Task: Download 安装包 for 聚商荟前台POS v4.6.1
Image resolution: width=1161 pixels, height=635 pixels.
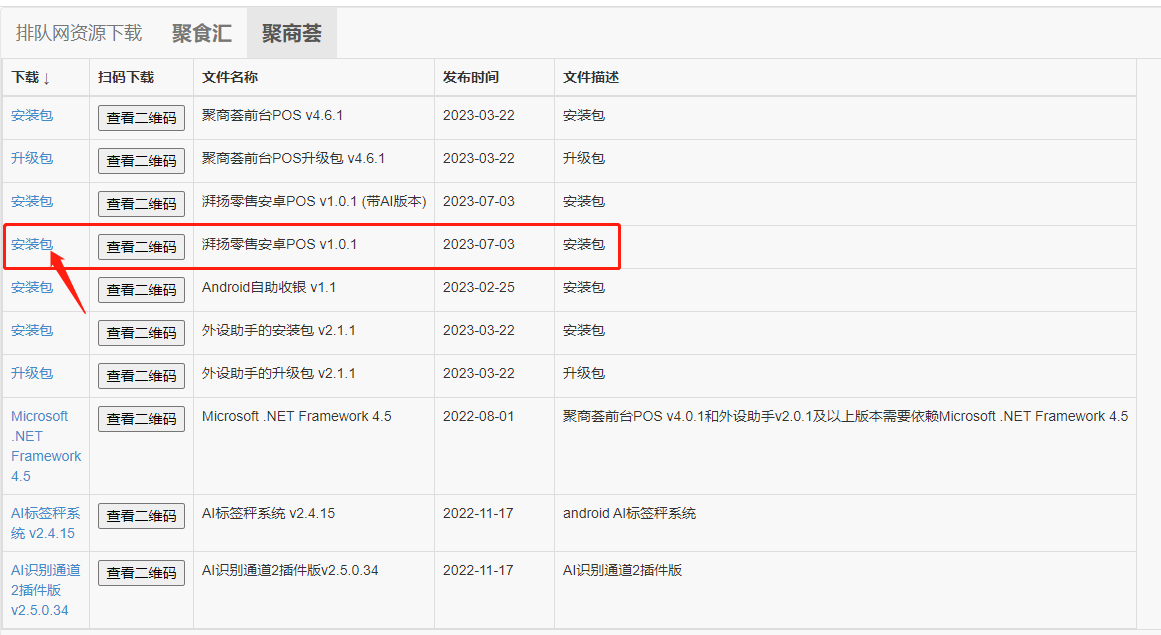Action: point(32,115)
